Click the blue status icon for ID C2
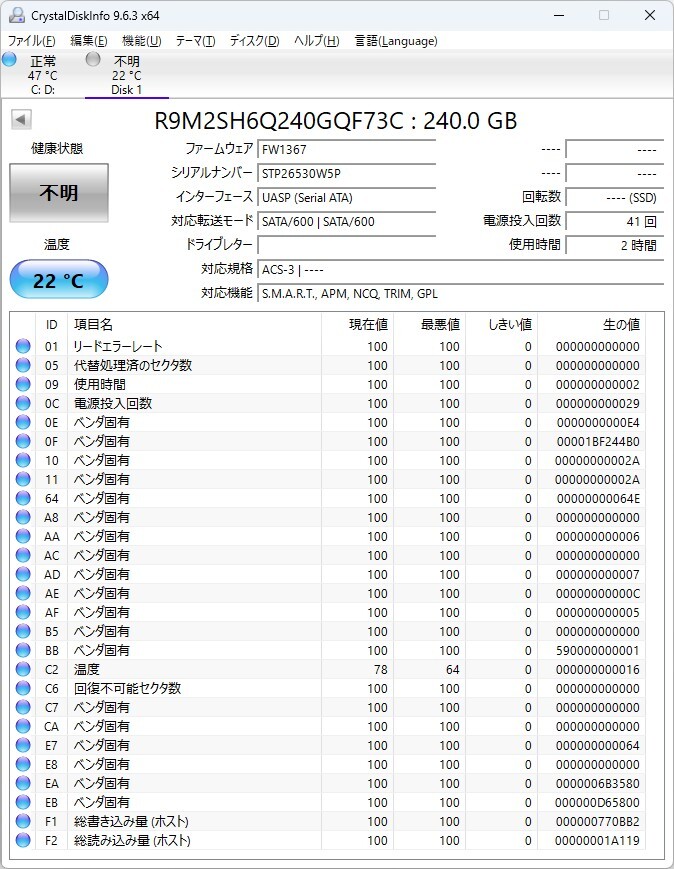674x869 pixels. 23,669
